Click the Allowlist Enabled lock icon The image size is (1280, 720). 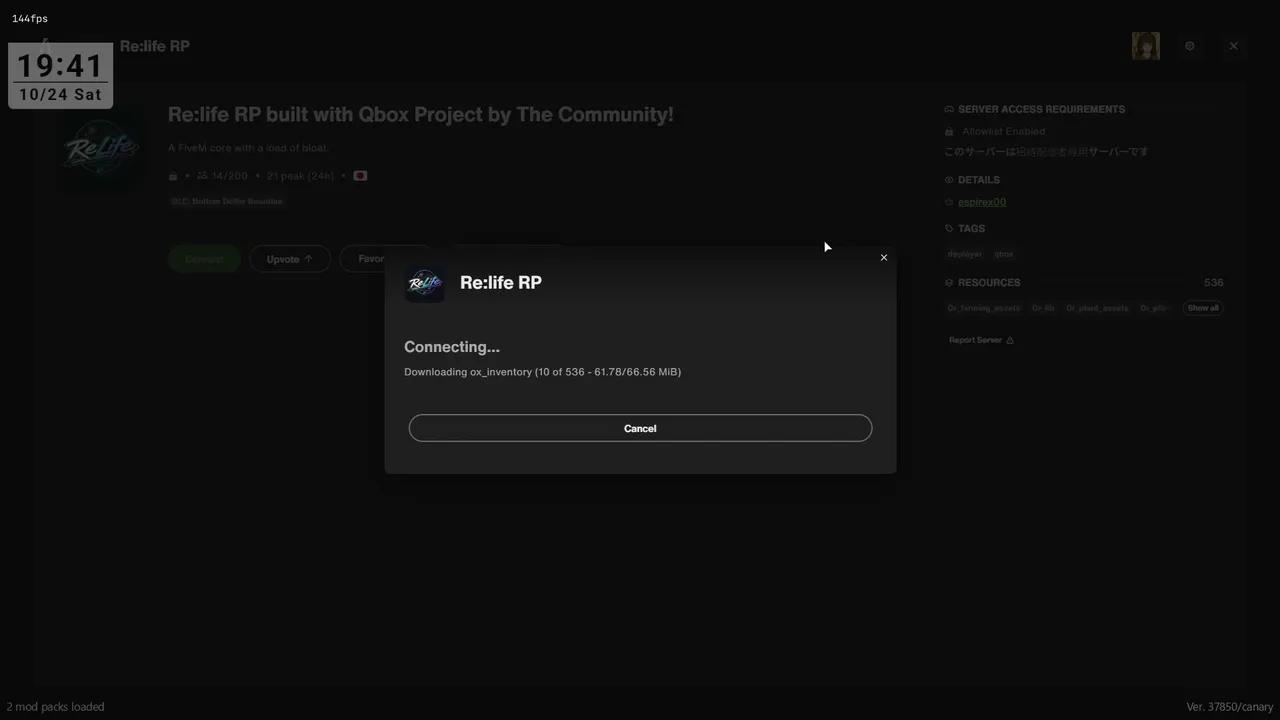click(x=949, y=132)
